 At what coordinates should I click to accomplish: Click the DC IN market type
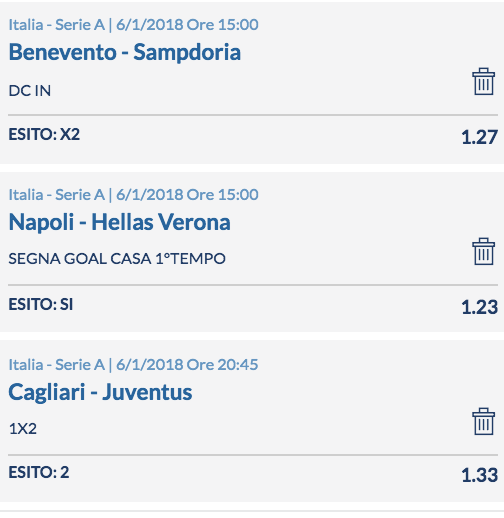[30, 91]
